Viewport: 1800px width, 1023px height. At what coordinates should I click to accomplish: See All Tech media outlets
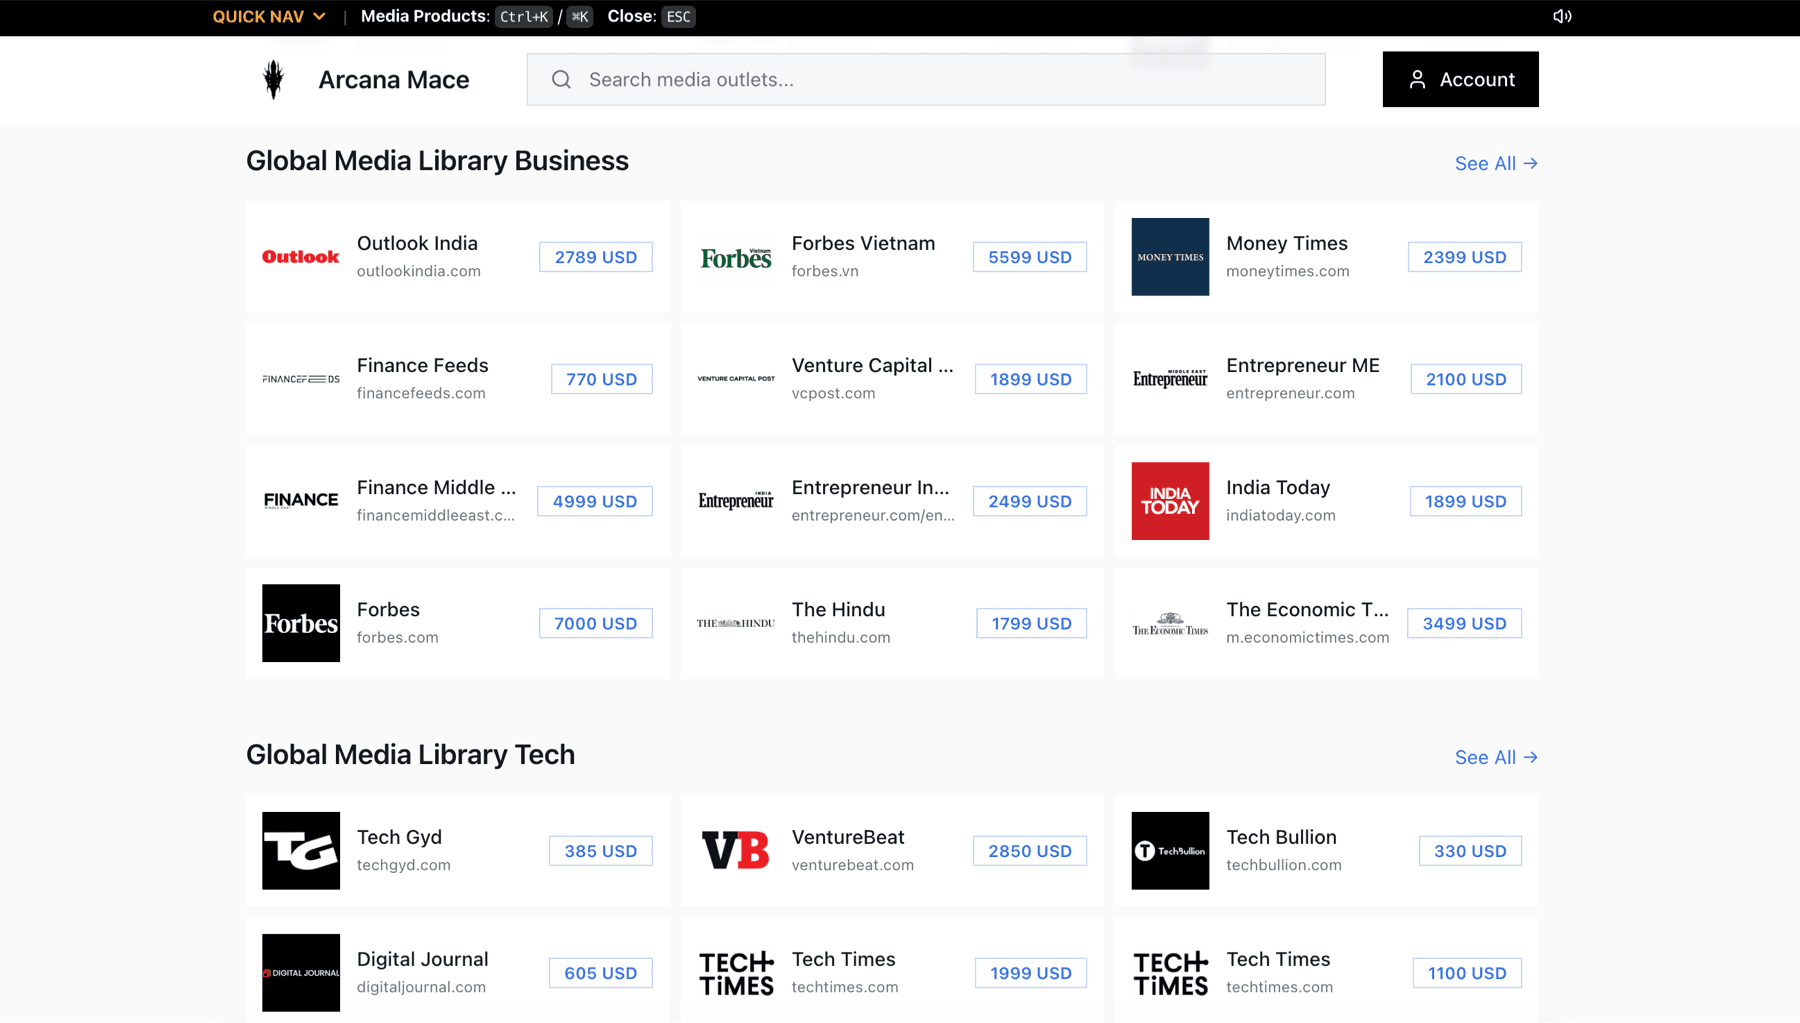pos(1496,757)
